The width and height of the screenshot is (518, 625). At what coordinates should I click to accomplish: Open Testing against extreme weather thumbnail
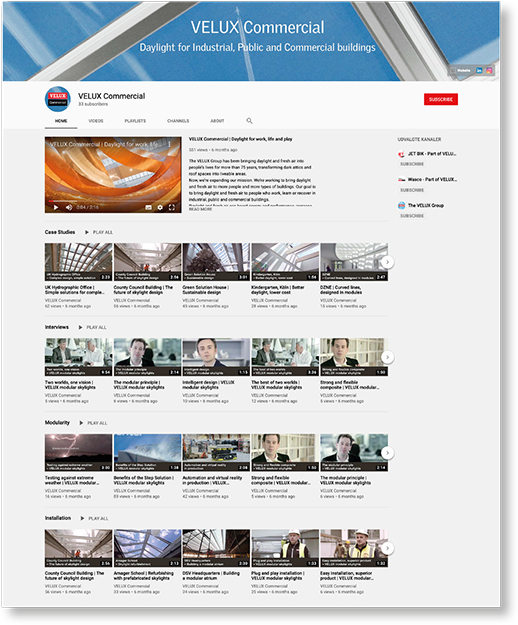78,453
